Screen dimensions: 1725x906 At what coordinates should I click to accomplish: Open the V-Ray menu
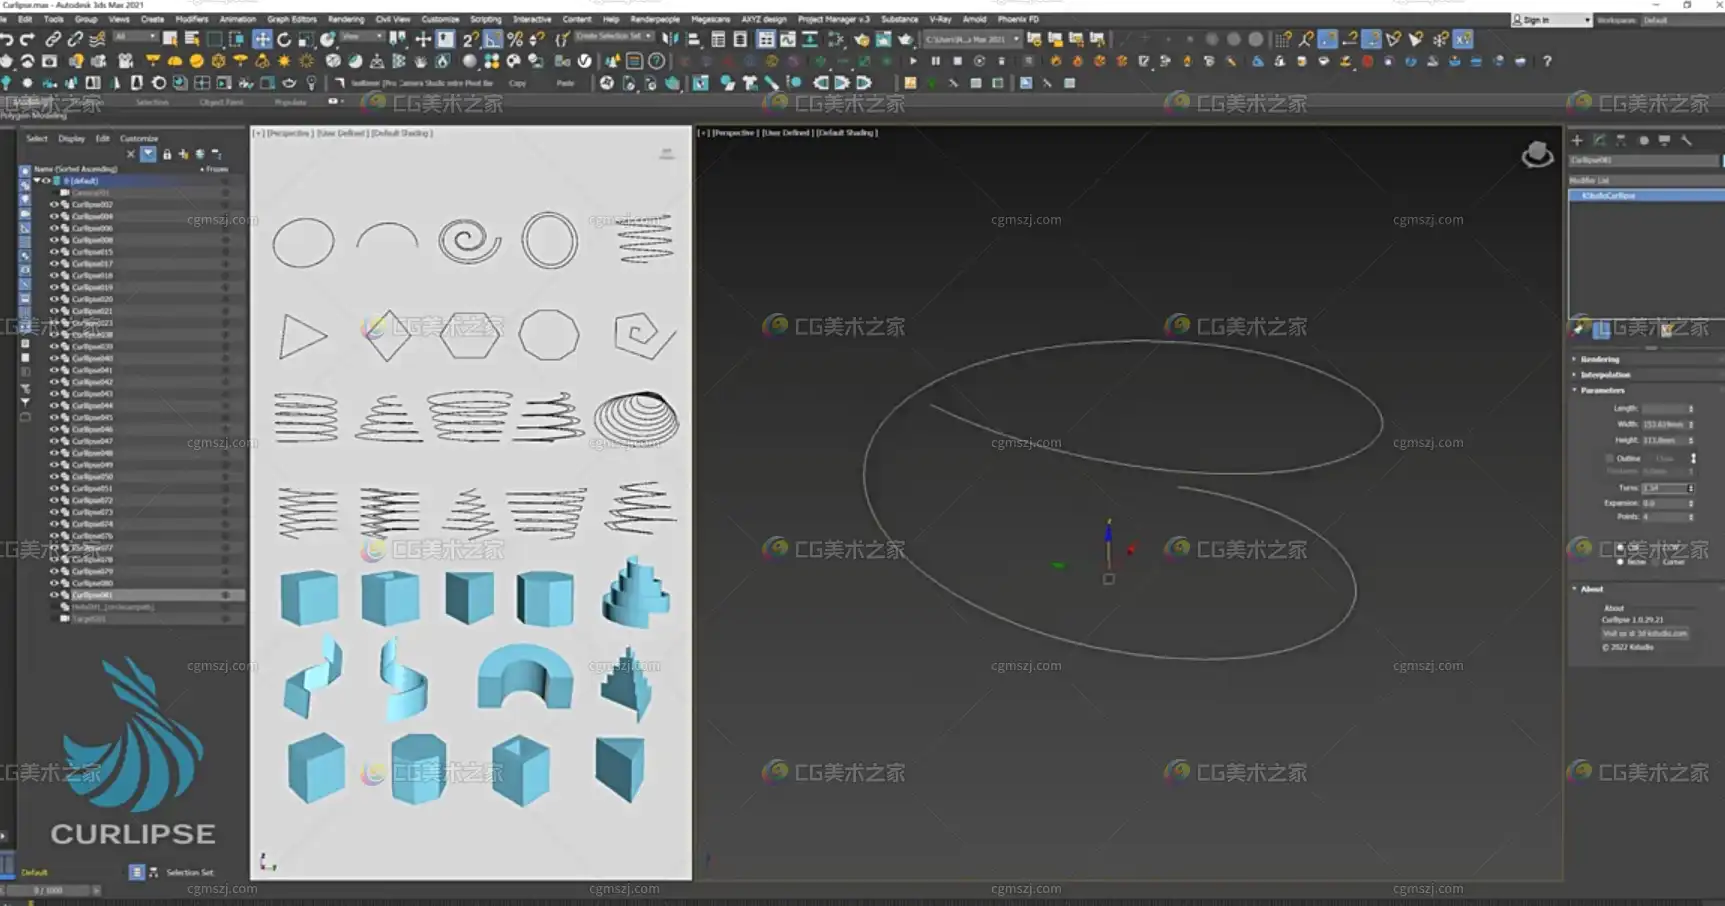(x=940, y=19)
